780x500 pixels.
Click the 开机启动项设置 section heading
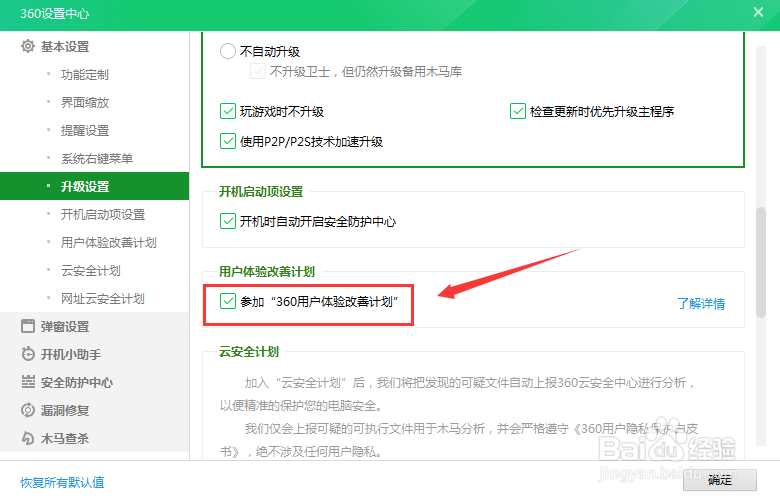click(261, 192)
